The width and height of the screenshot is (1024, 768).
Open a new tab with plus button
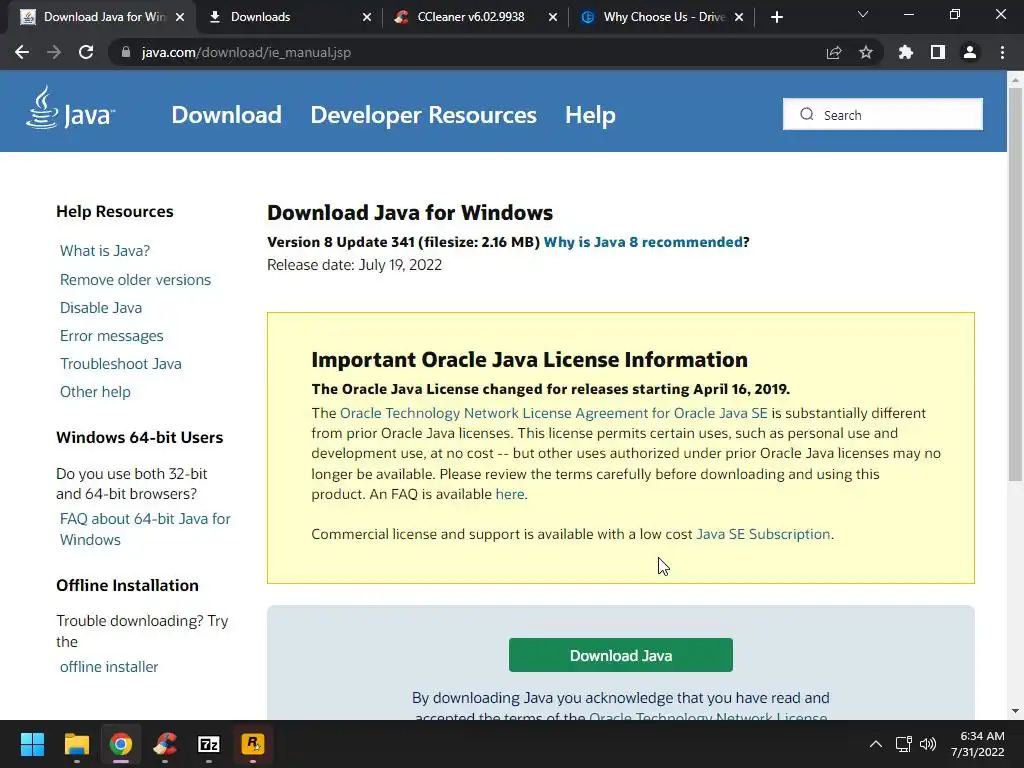click(x=776, y=17)
